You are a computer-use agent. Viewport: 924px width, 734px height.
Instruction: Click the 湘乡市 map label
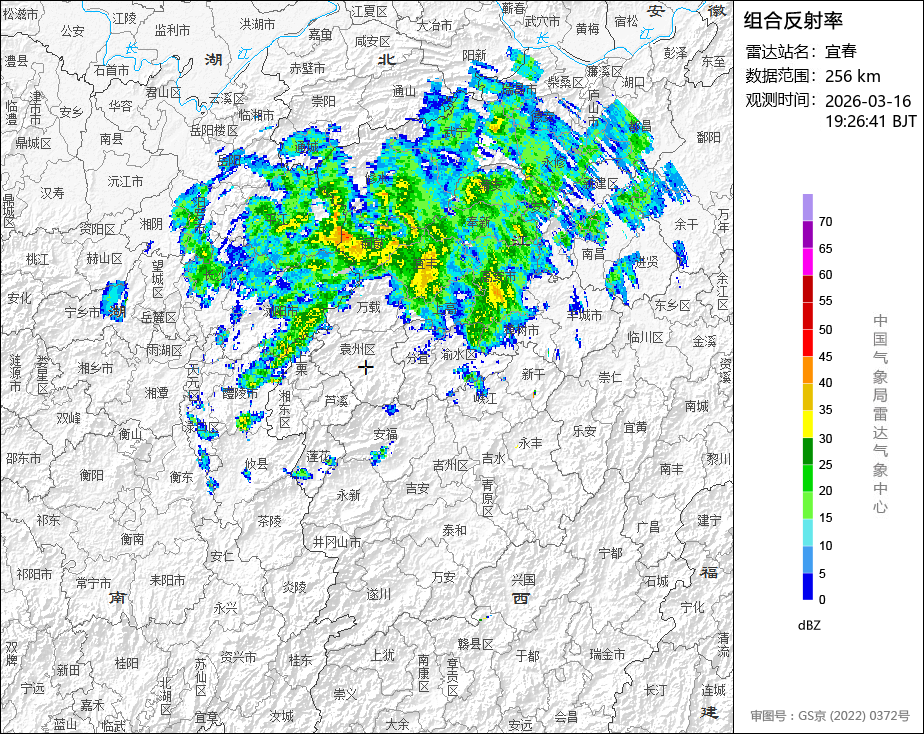(x=95, y=368)
